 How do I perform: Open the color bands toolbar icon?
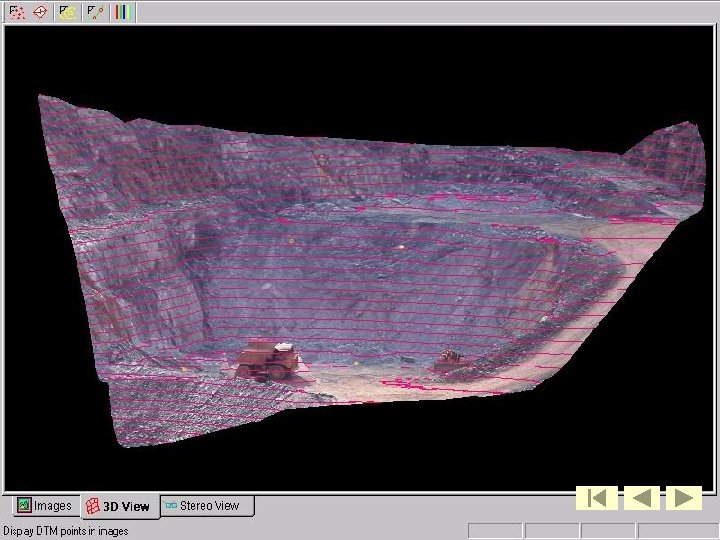tap(123, 12)
